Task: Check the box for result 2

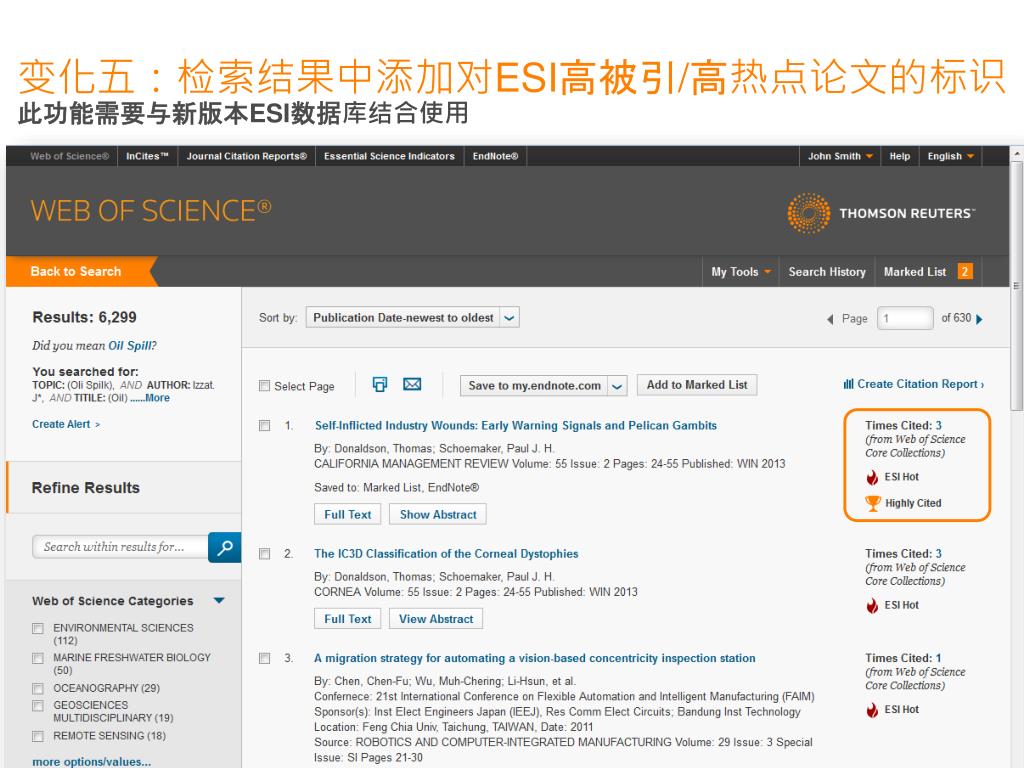Action: point(264,554)
